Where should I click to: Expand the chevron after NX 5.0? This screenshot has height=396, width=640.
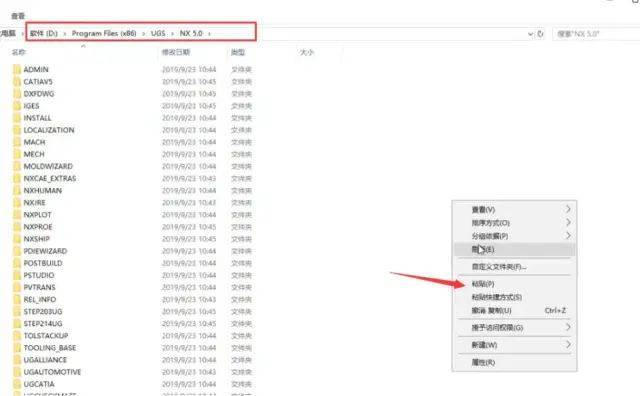(x=209, y=33)
